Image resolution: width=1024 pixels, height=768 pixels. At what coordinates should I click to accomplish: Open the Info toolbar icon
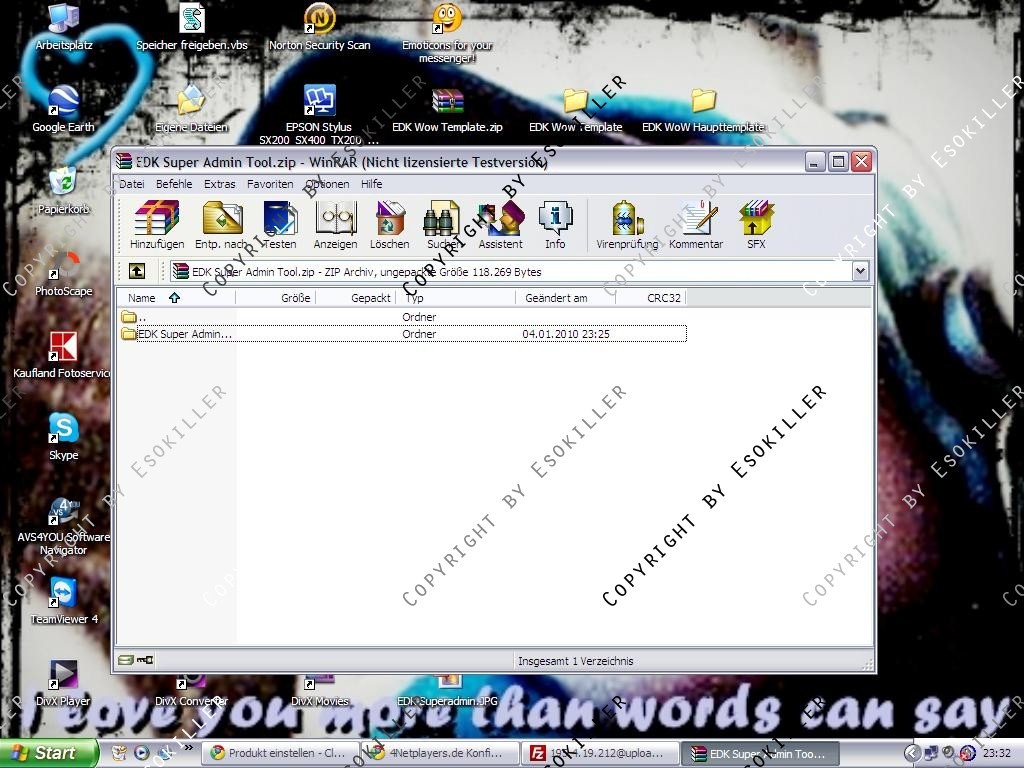(555, 225)
